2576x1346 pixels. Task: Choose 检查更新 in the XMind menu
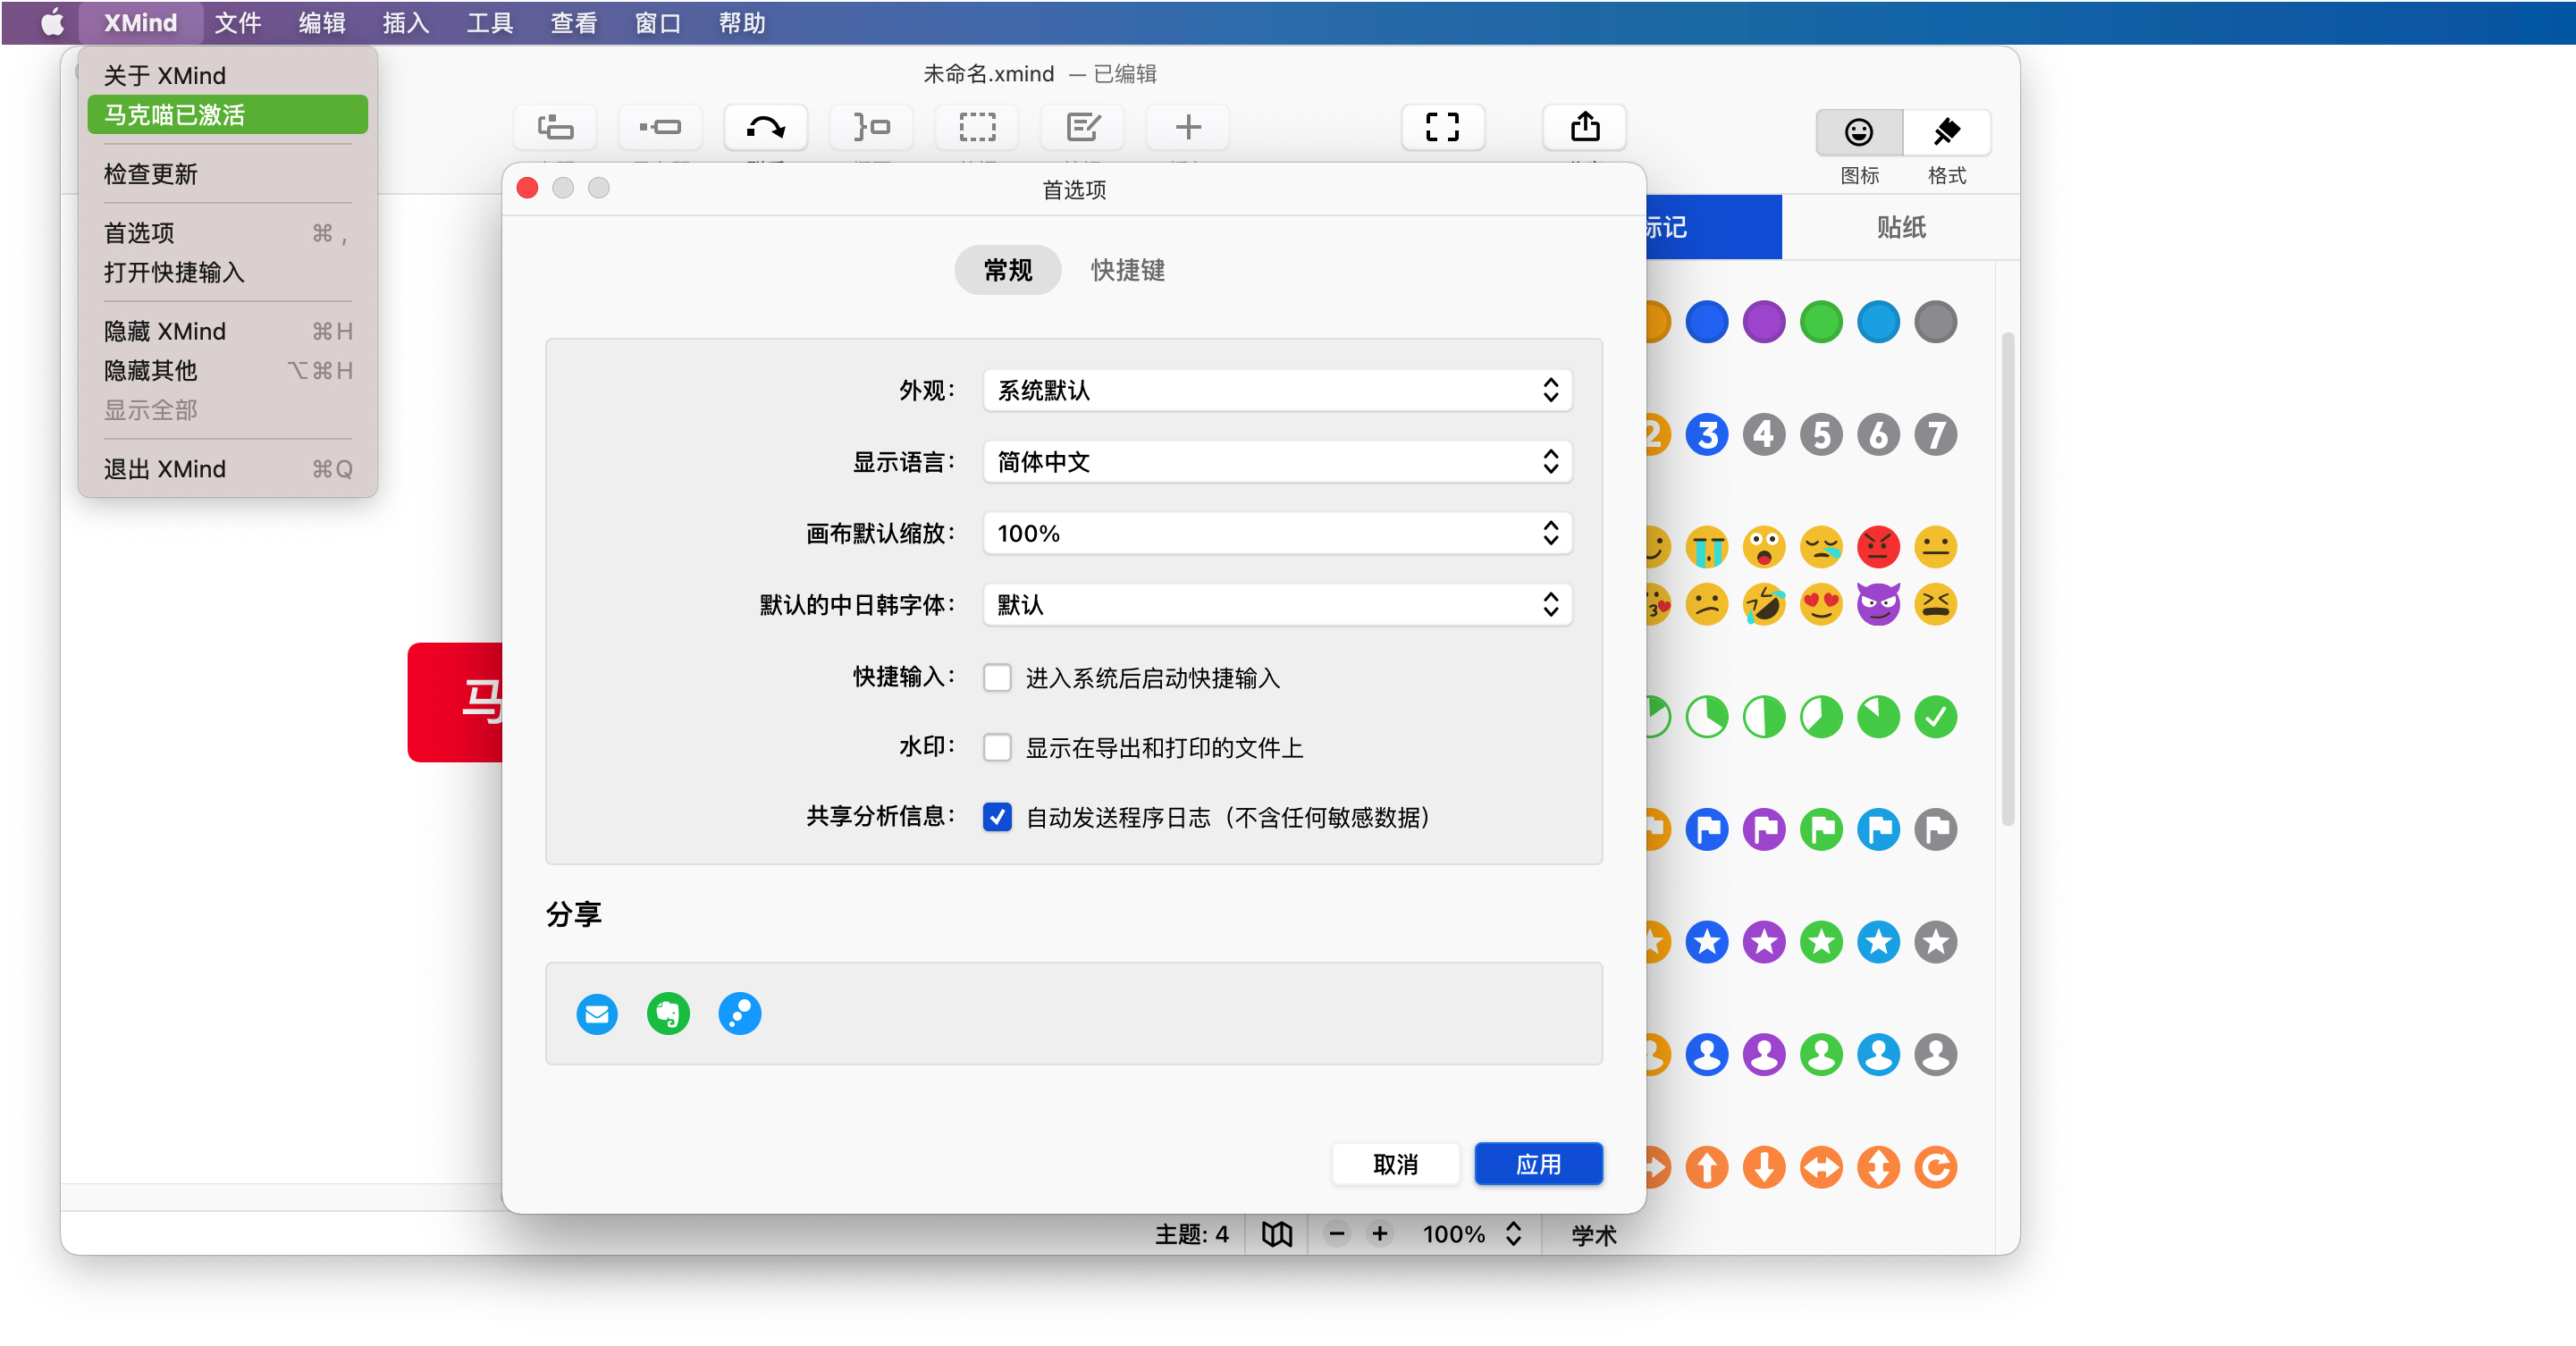(151, 174)
